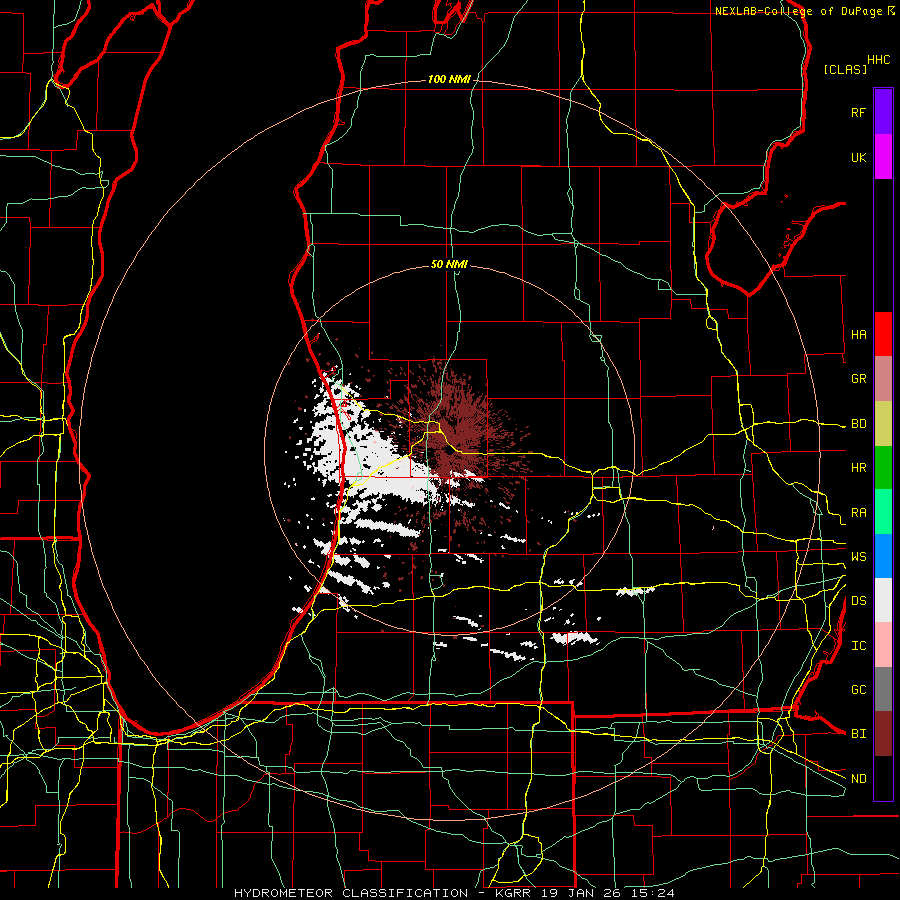Click the 'DS' legend label

[x=858, y=601]
